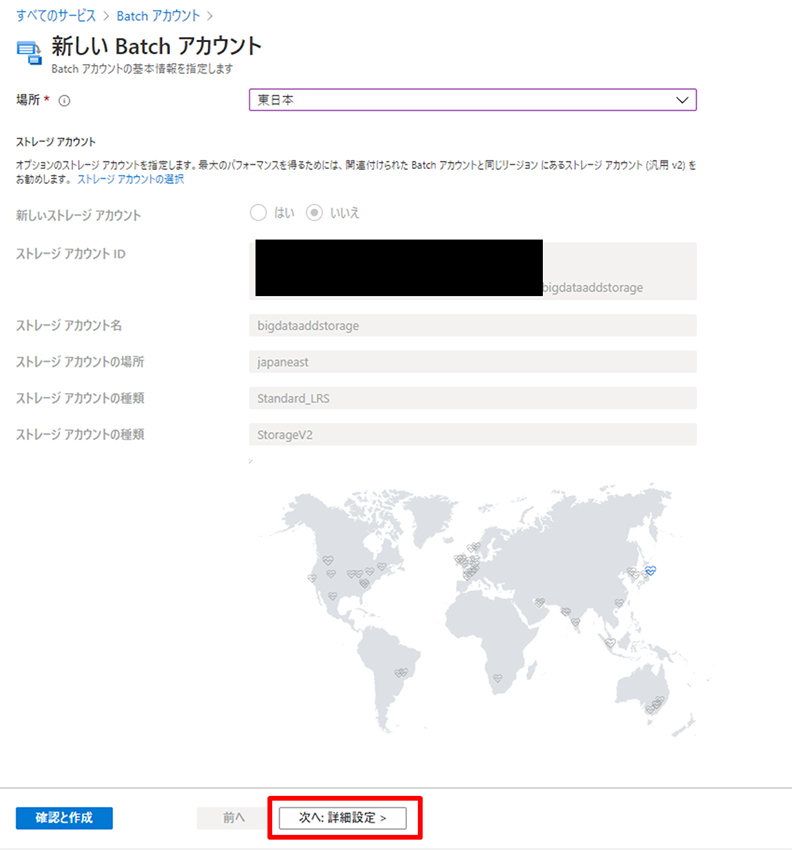Select the いいえ radio button
This screenshot has height=850, width=792.
pos(314,213)
